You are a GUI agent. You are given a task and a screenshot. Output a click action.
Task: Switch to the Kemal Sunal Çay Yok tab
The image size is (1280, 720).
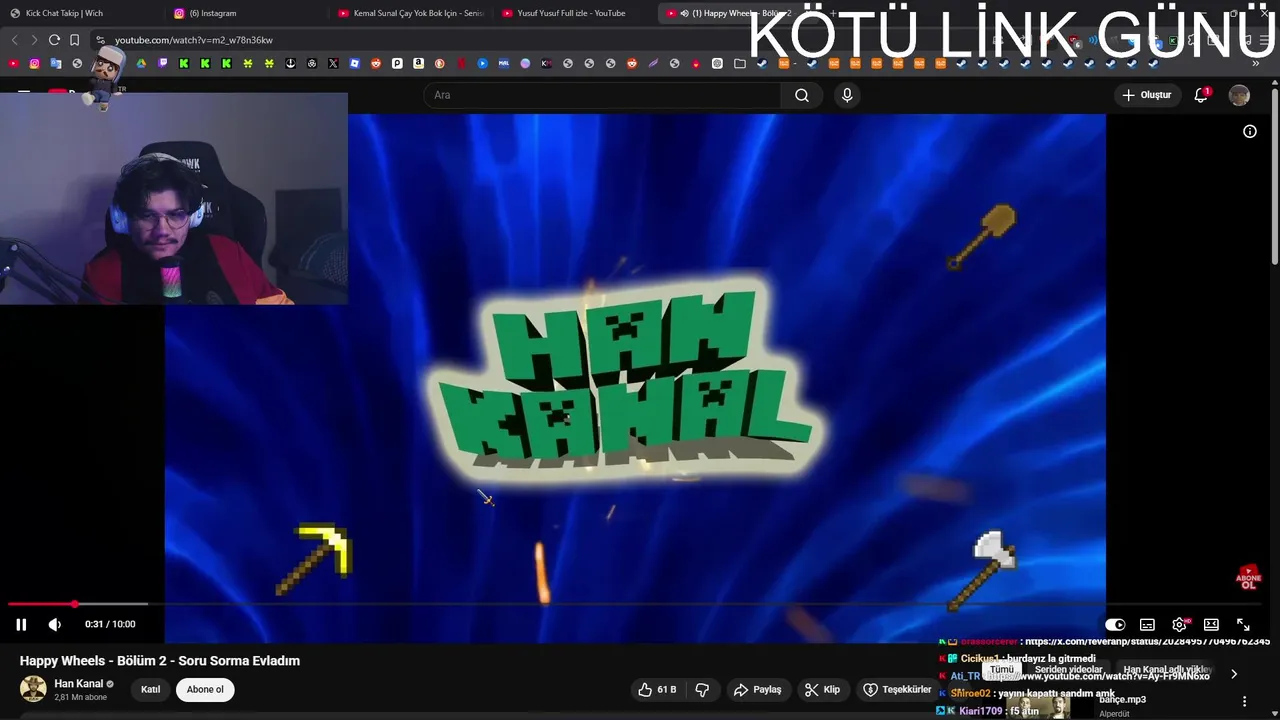[411, 13]
